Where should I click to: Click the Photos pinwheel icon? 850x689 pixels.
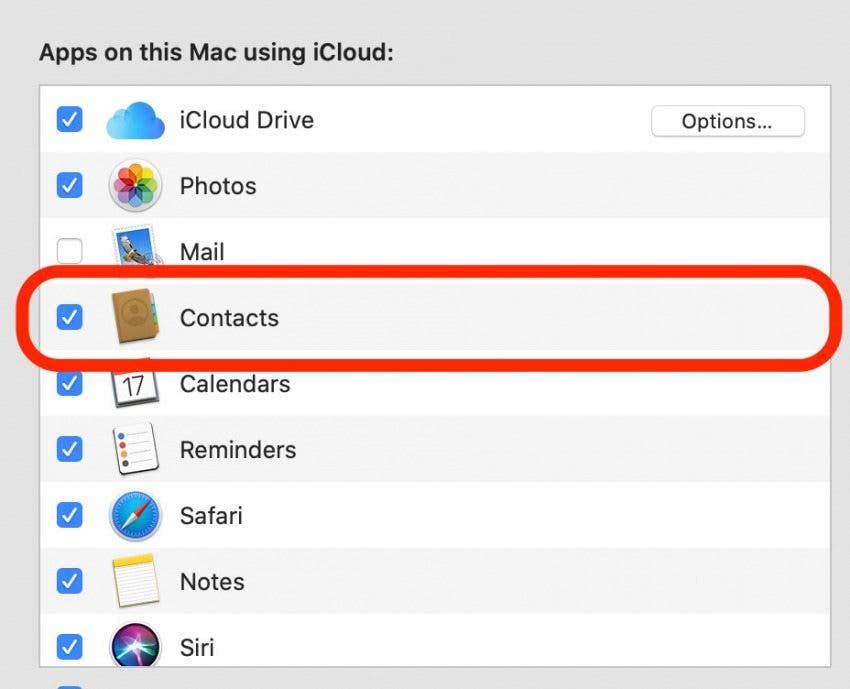click(x=134, y=186)
